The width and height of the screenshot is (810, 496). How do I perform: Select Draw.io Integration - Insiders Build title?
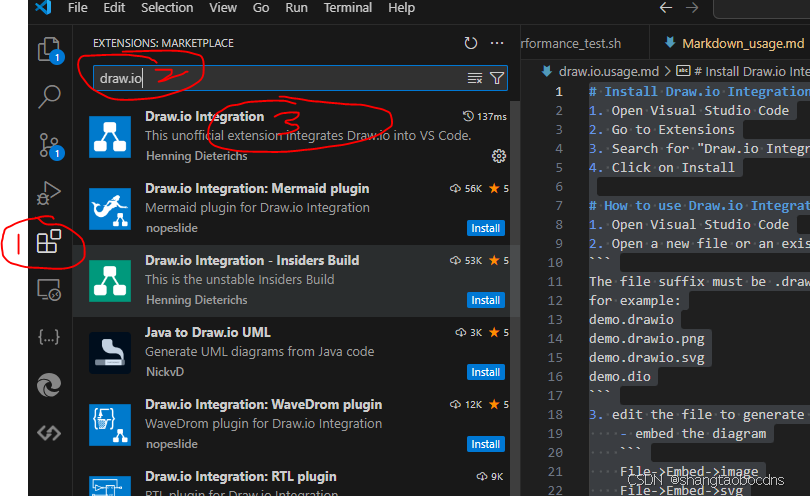pos(252,260)
